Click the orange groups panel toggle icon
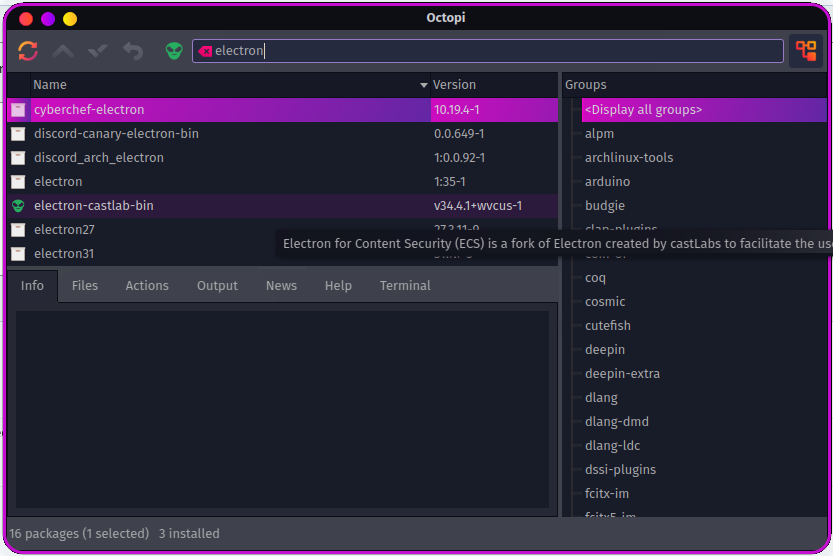 tap(806, 51)
